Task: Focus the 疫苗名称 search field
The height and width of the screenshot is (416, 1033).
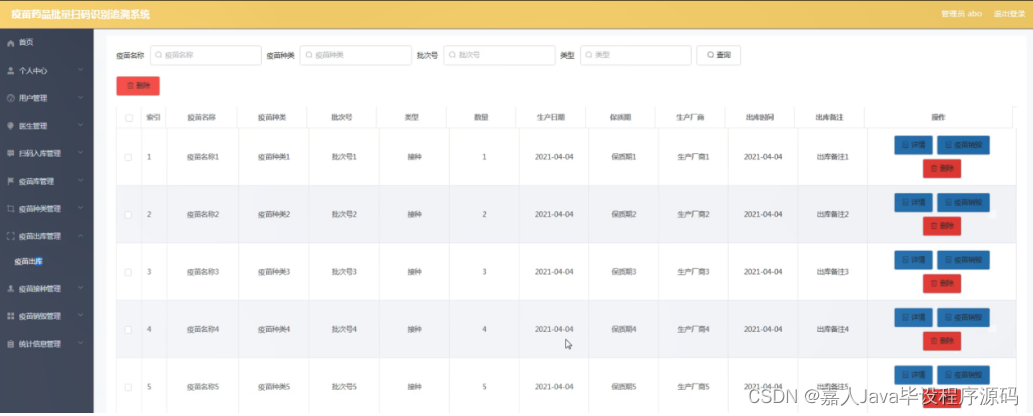Action: (206, 55)
